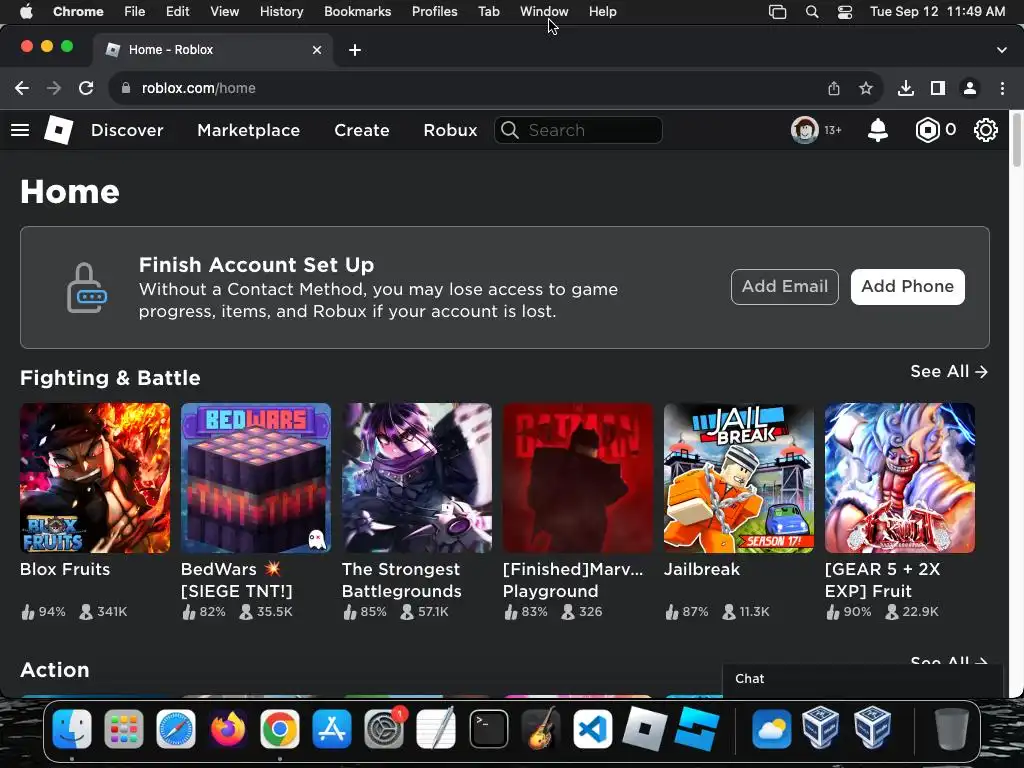
Task: Share this page via share icon
Action: pos(834,88)
